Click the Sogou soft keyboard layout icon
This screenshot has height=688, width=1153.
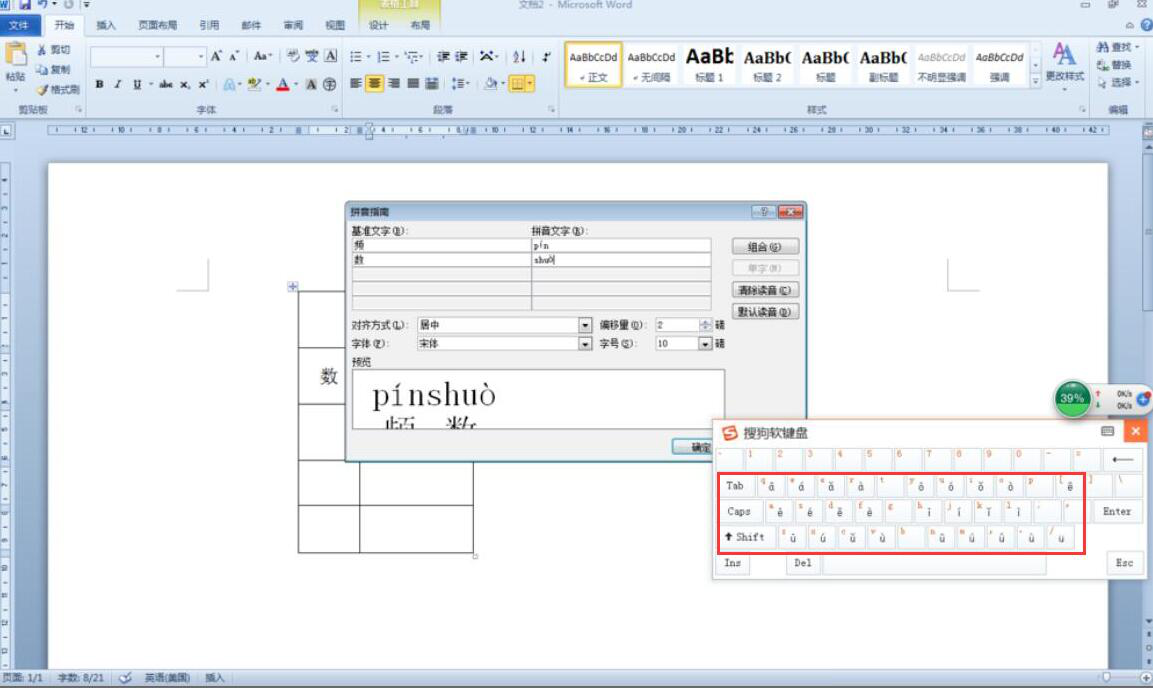point(1108,431)
